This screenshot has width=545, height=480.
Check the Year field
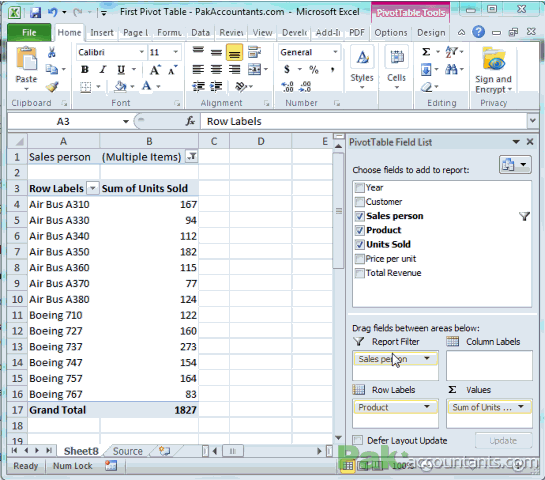tap(359, 188)
